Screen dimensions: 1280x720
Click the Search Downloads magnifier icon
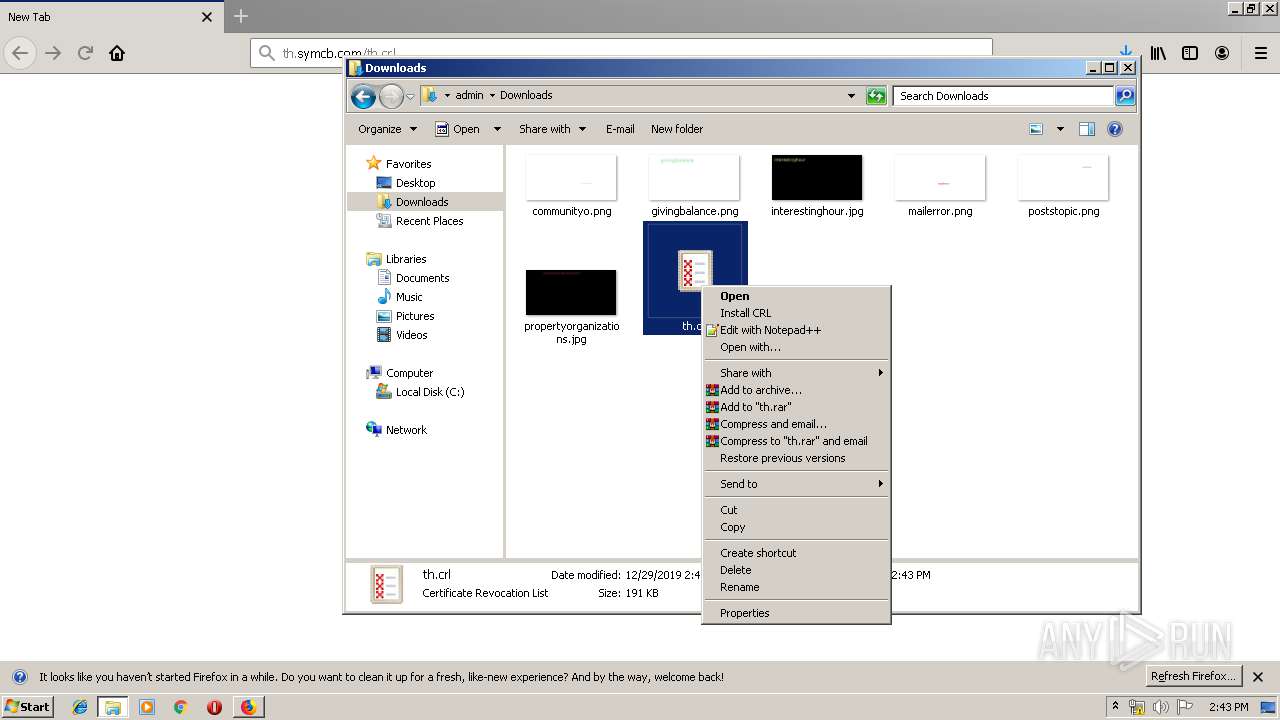coord(1125,96)
